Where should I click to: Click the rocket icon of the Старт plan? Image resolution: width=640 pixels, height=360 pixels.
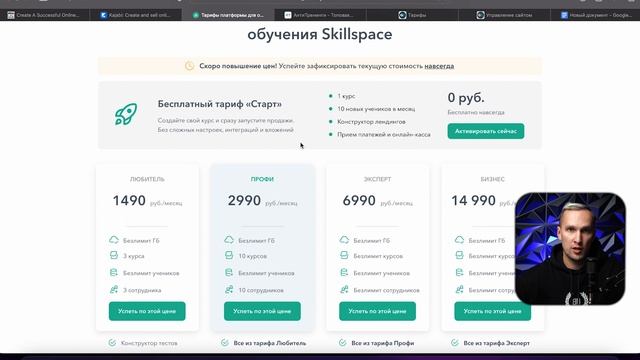(x=126, y=114)
